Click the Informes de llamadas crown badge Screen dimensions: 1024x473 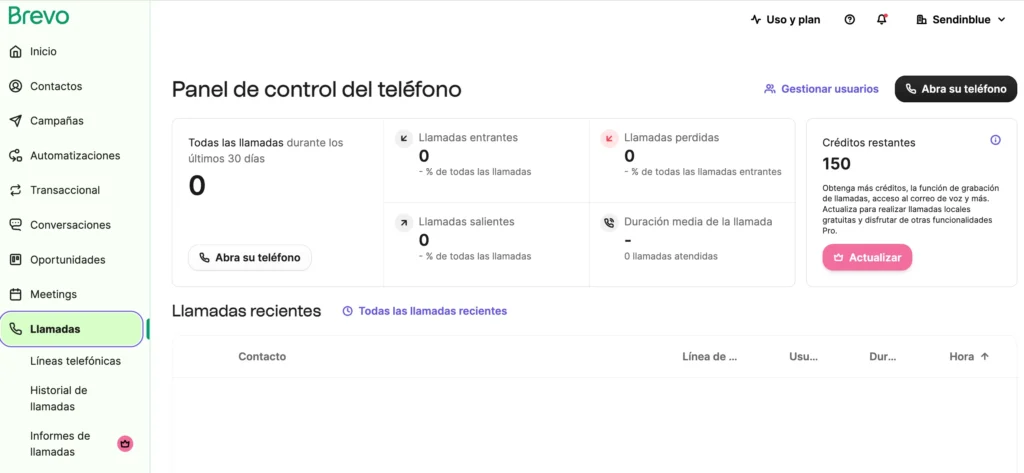125,444
